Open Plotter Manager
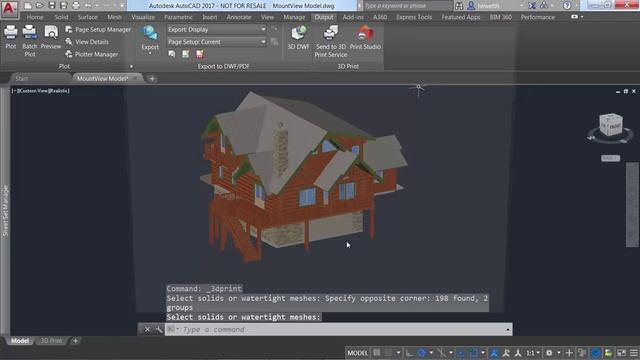 (x=92, y=54)
